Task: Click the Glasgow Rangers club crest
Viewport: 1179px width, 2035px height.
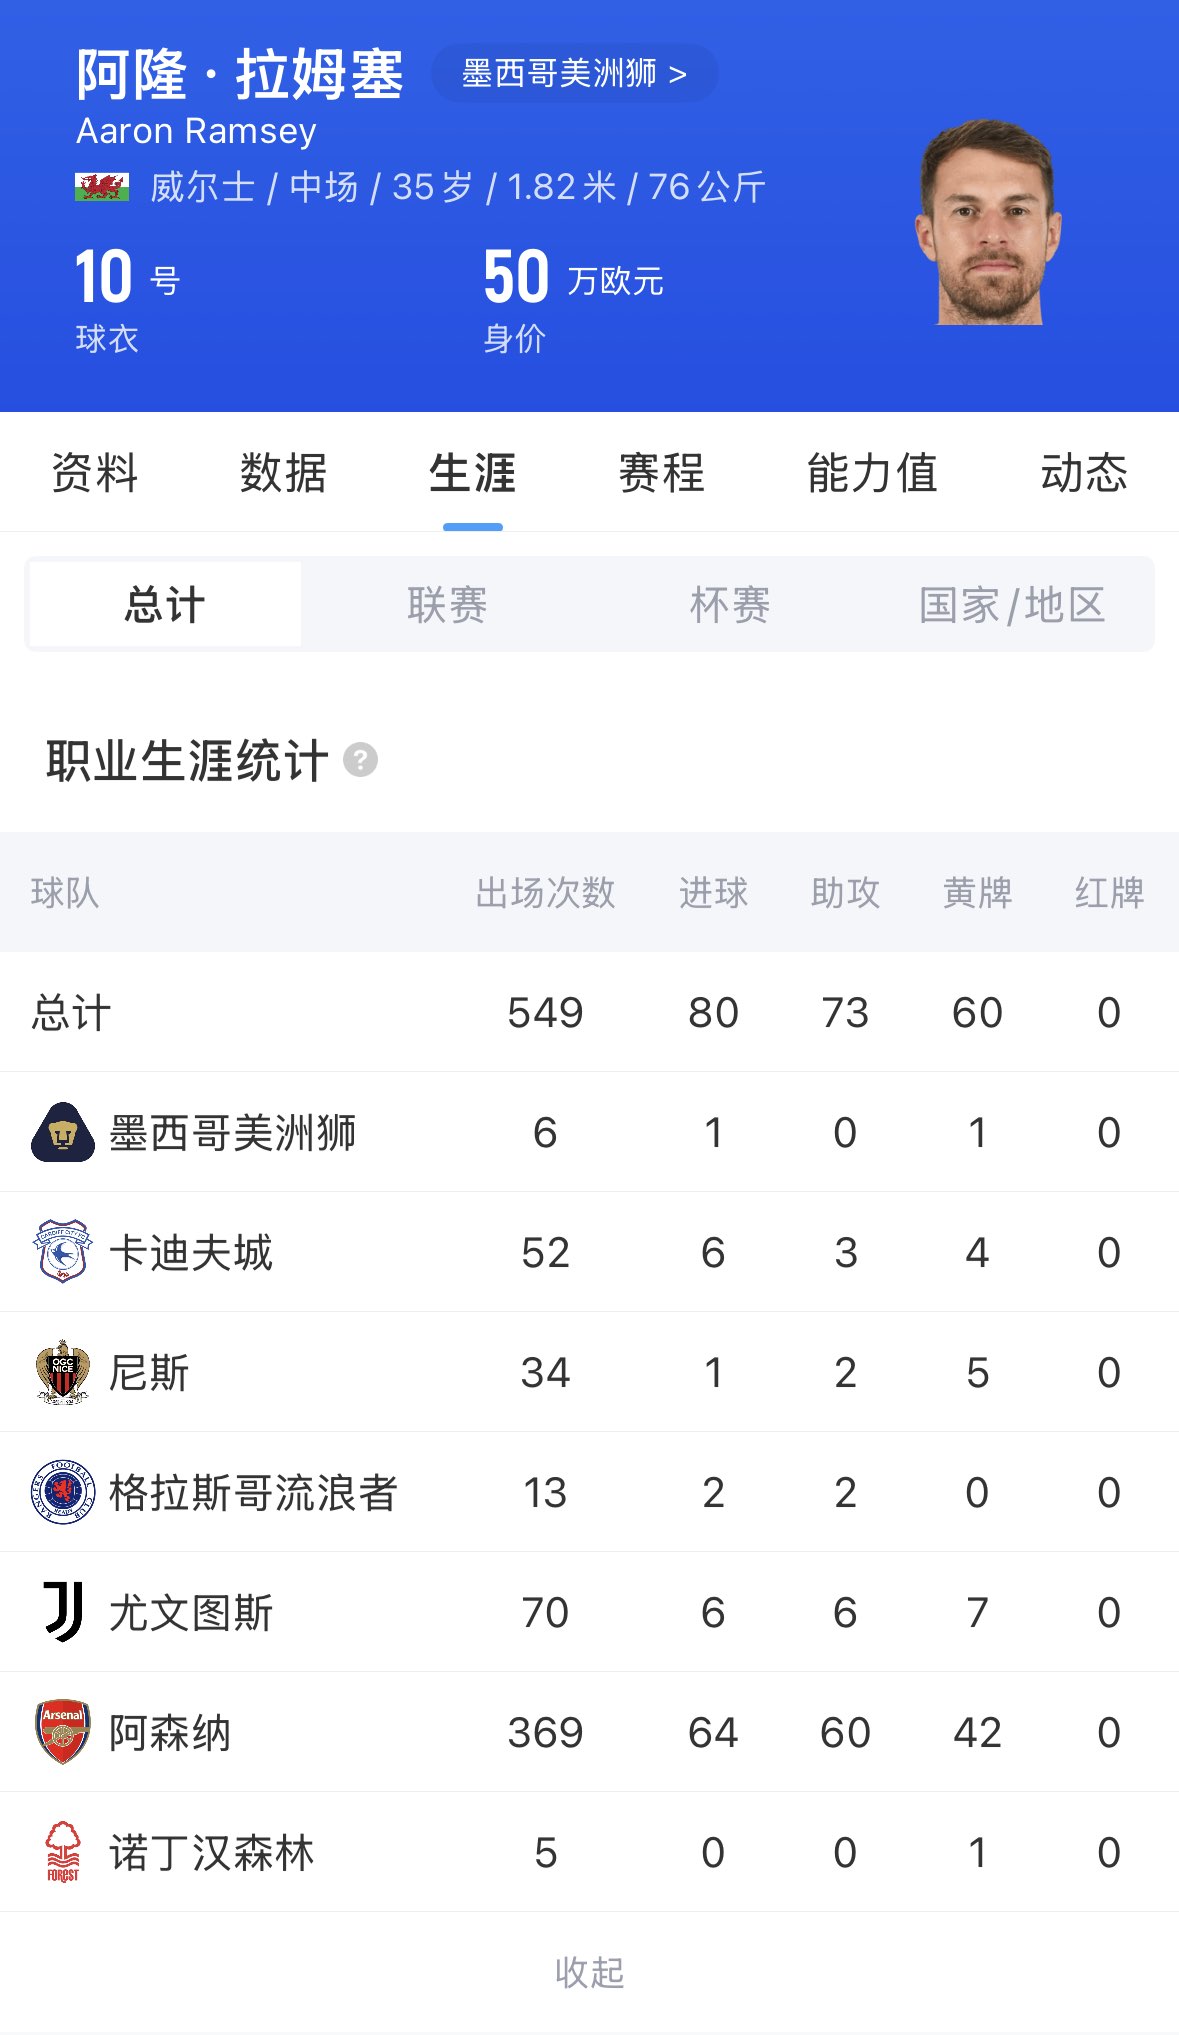Action: 63,1492
